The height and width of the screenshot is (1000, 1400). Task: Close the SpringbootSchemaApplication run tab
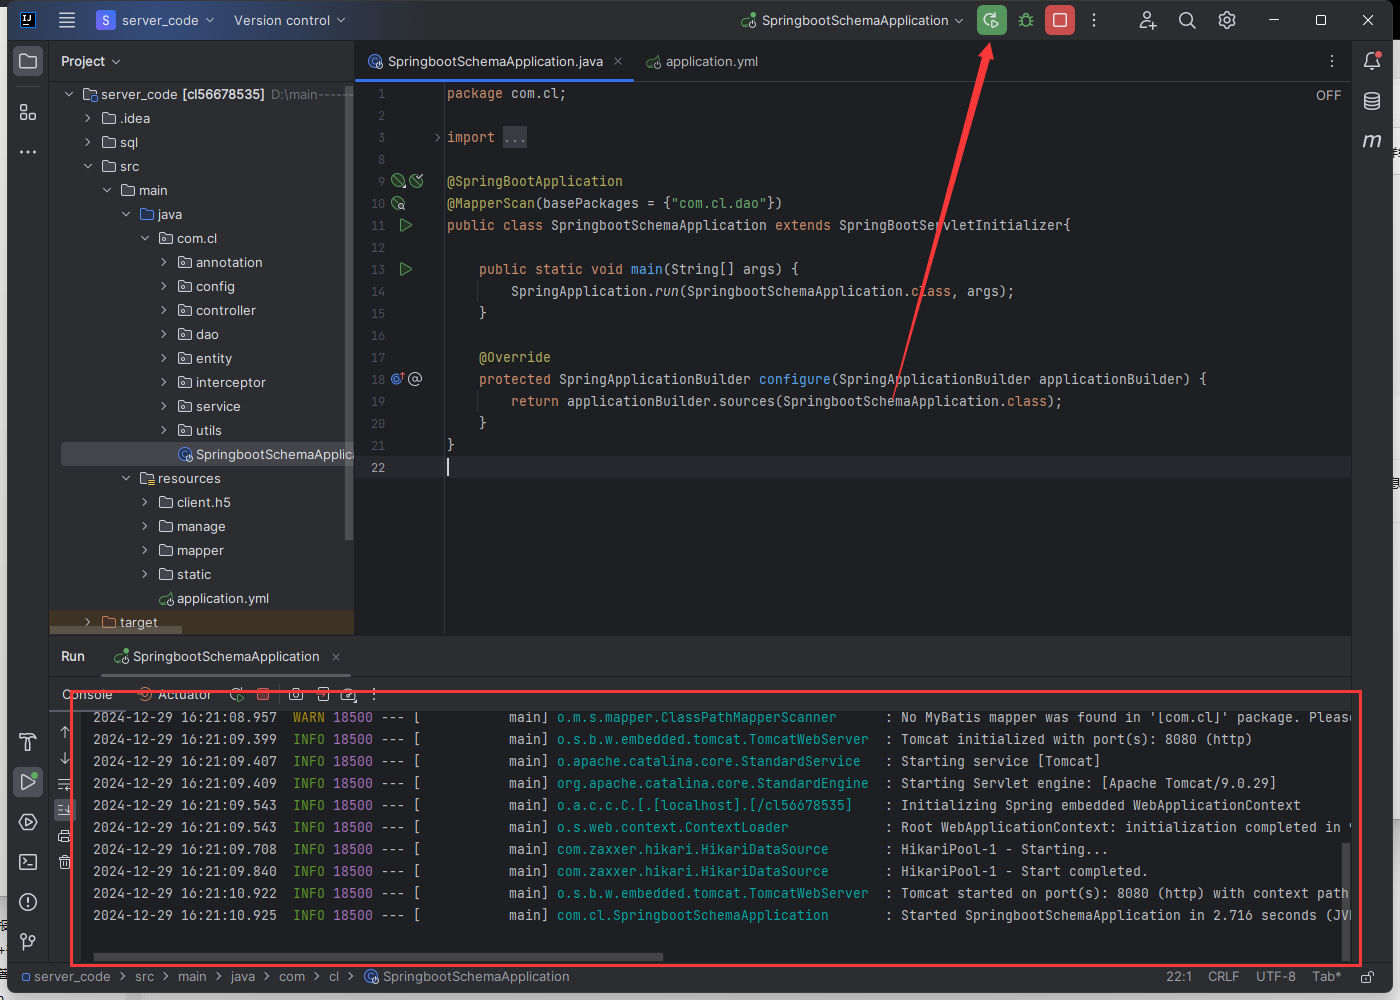pyautogui.click(x=336, y=657)
